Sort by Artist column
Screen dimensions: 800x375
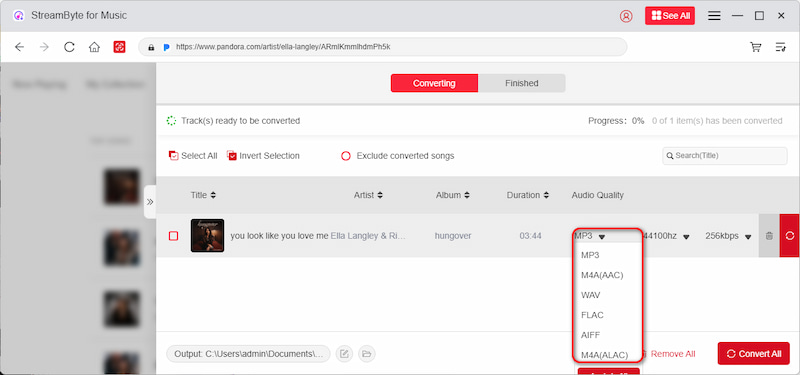coord(368,195)
